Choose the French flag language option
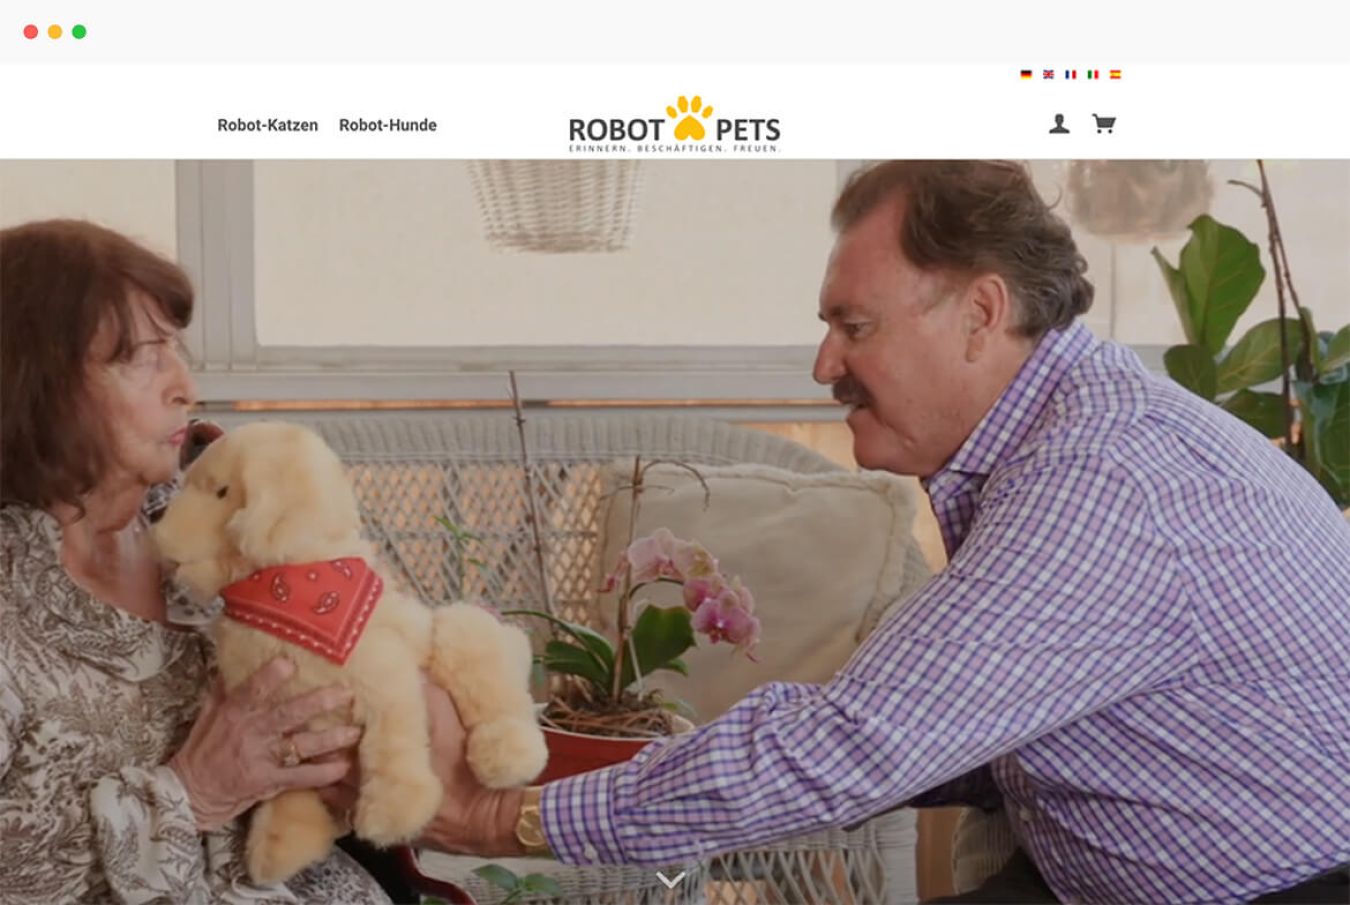 tap(1070, 74)
